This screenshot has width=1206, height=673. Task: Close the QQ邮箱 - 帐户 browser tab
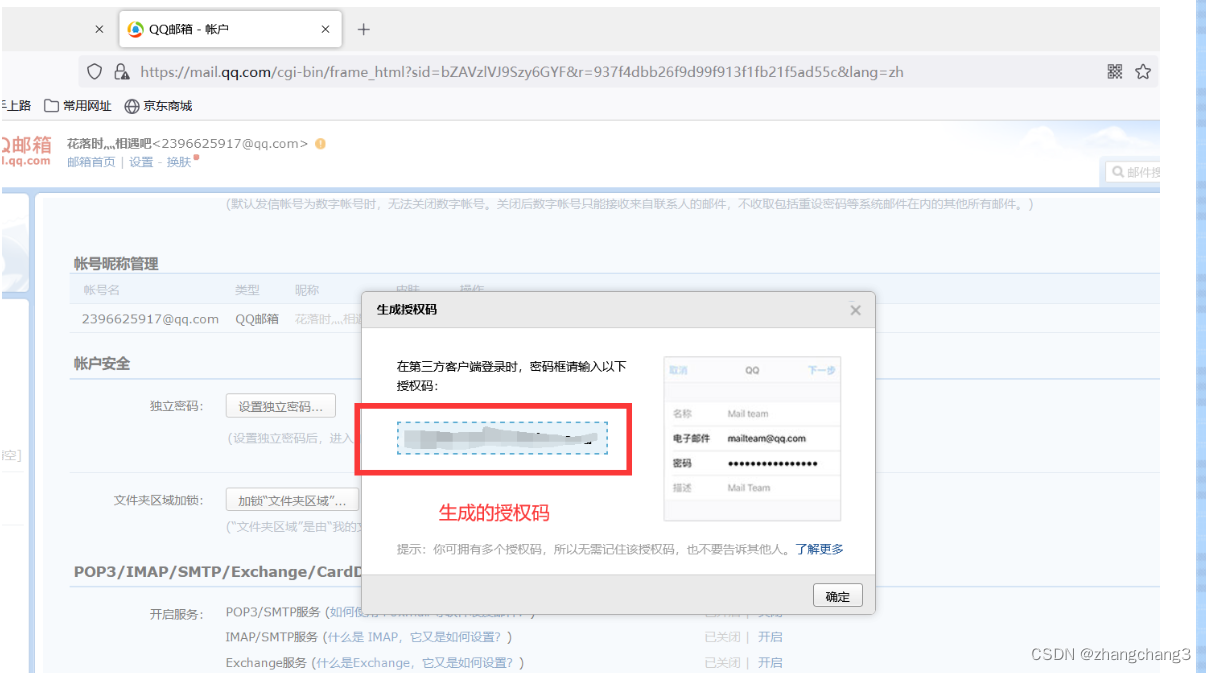click(325, 30)
